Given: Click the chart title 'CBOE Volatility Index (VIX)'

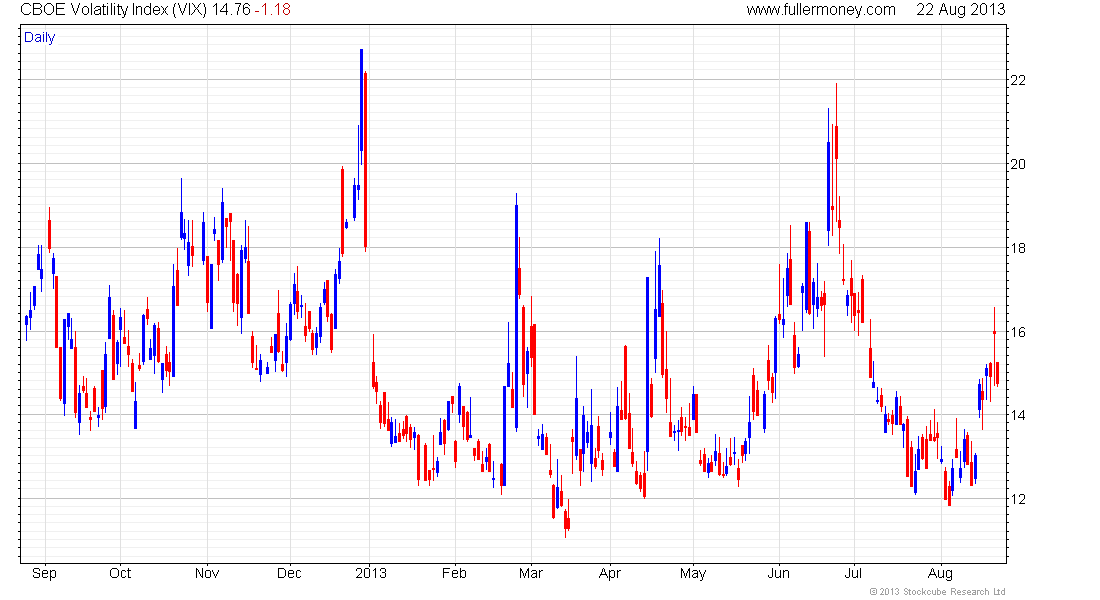Looking at the screenshot, I should tap(113, 10).
